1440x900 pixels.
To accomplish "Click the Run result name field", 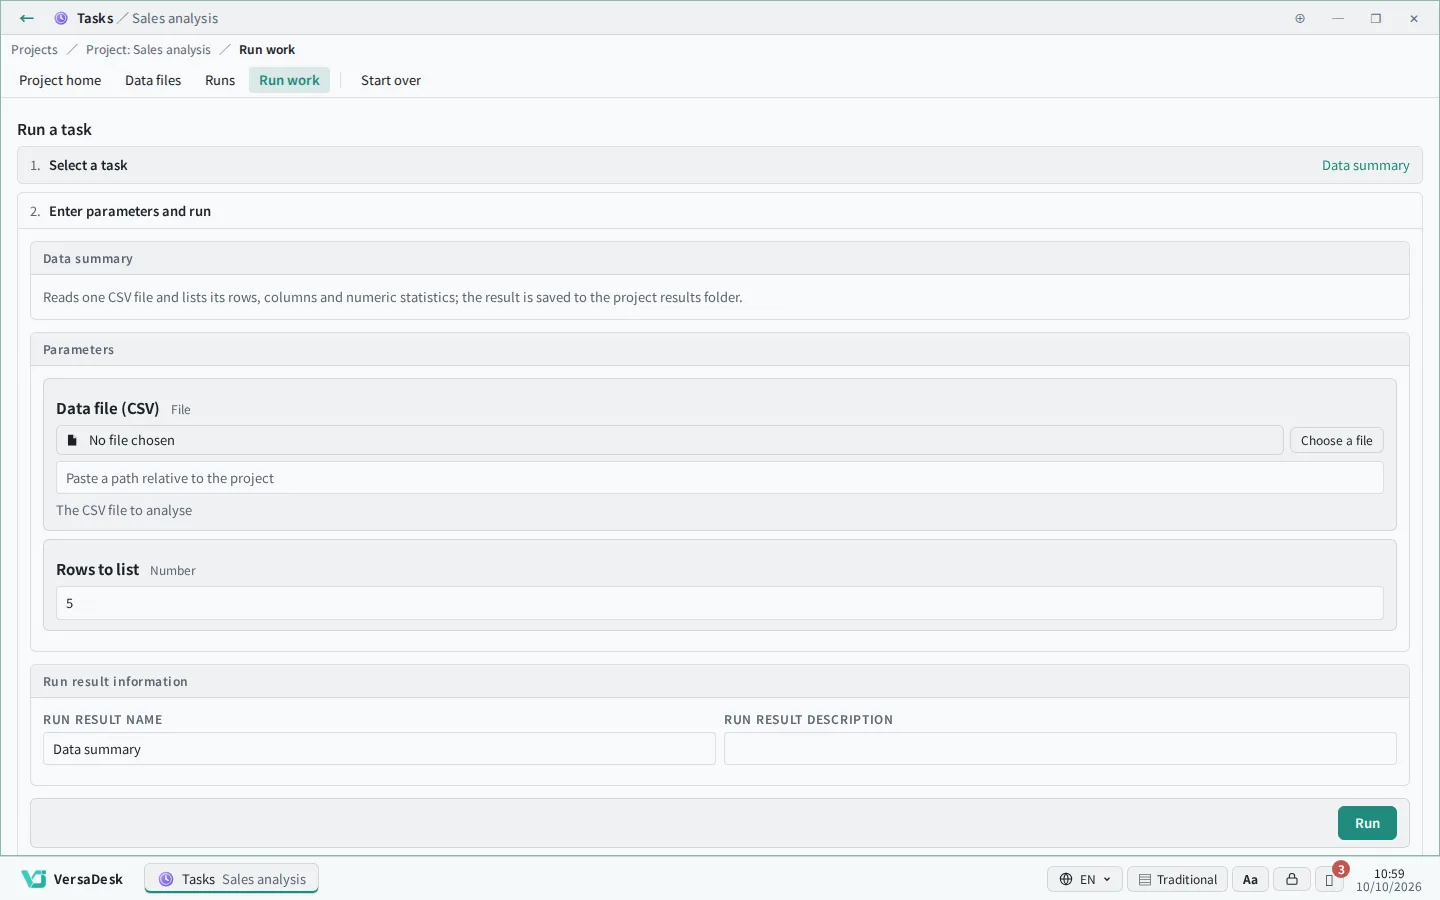I will click(x=379, y=749).
